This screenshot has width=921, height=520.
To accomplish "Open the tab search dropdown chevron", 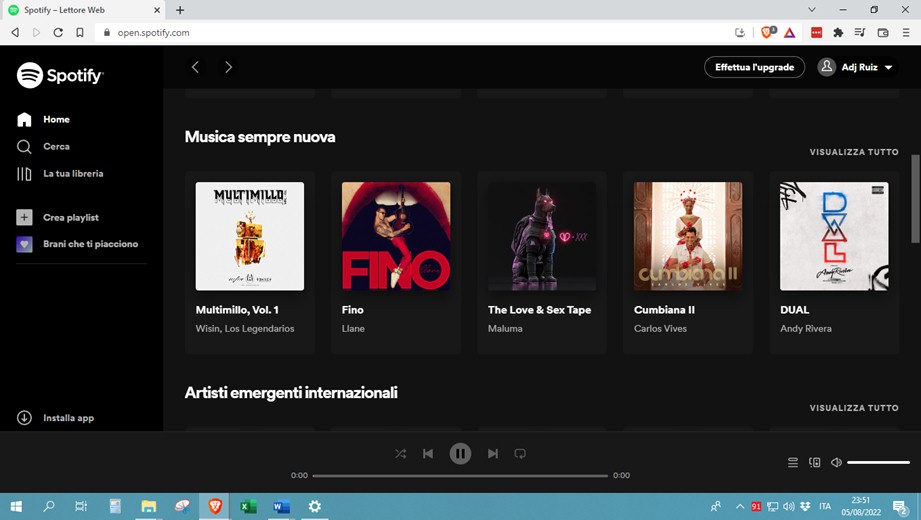I will (812, 9).
